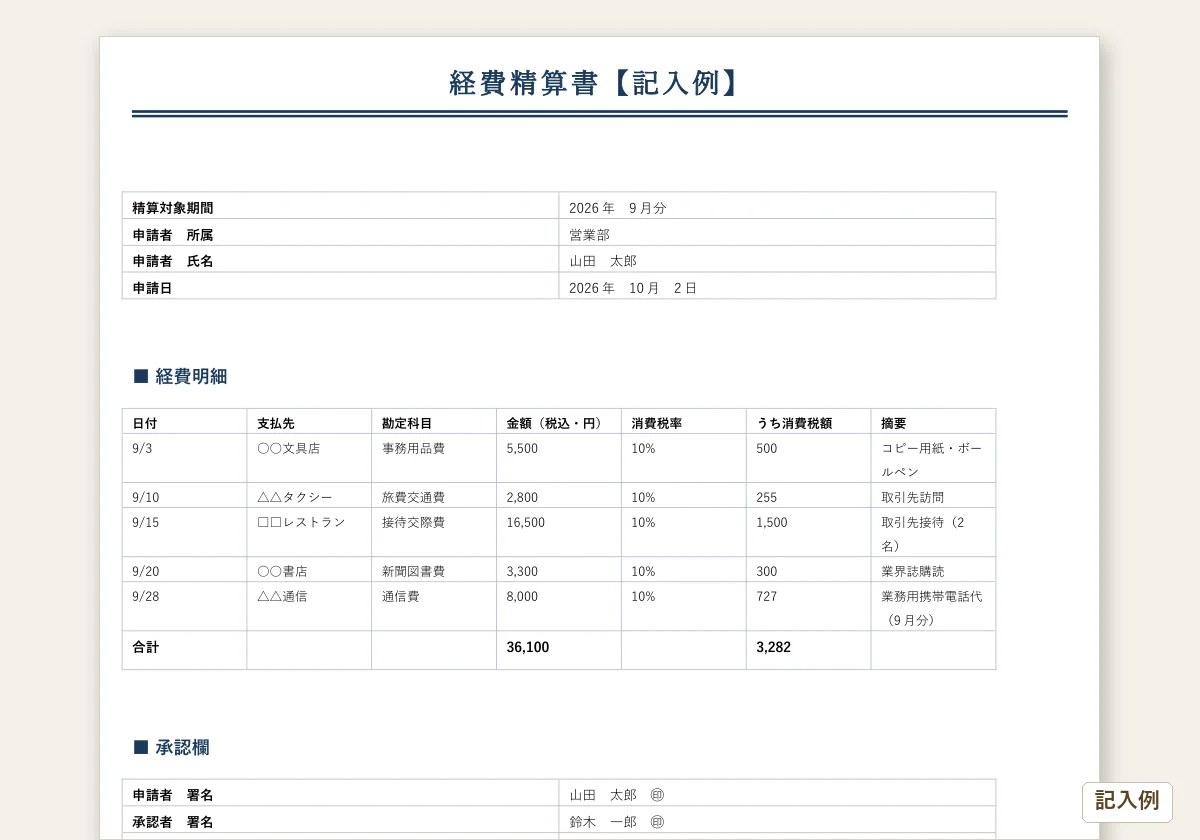
Task: Click the 消費税率 column header
Action: [683, 423]
